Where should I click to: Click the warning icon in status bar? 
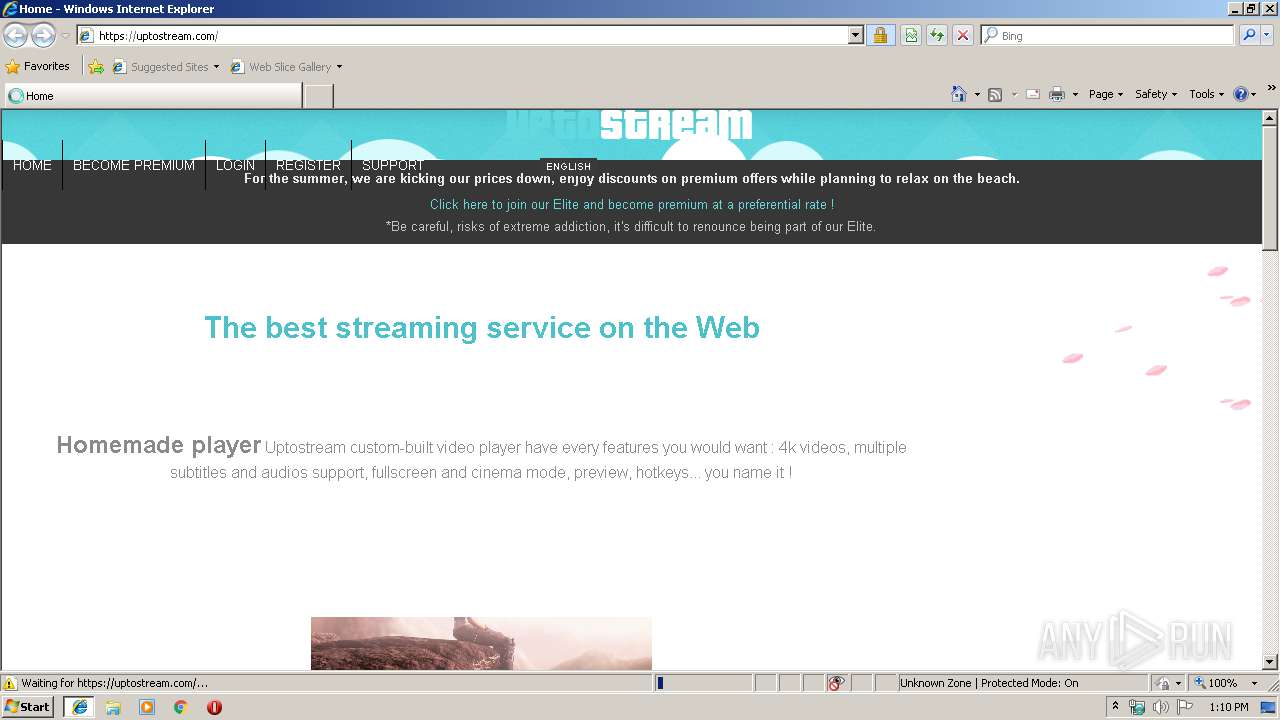[10, 683]
